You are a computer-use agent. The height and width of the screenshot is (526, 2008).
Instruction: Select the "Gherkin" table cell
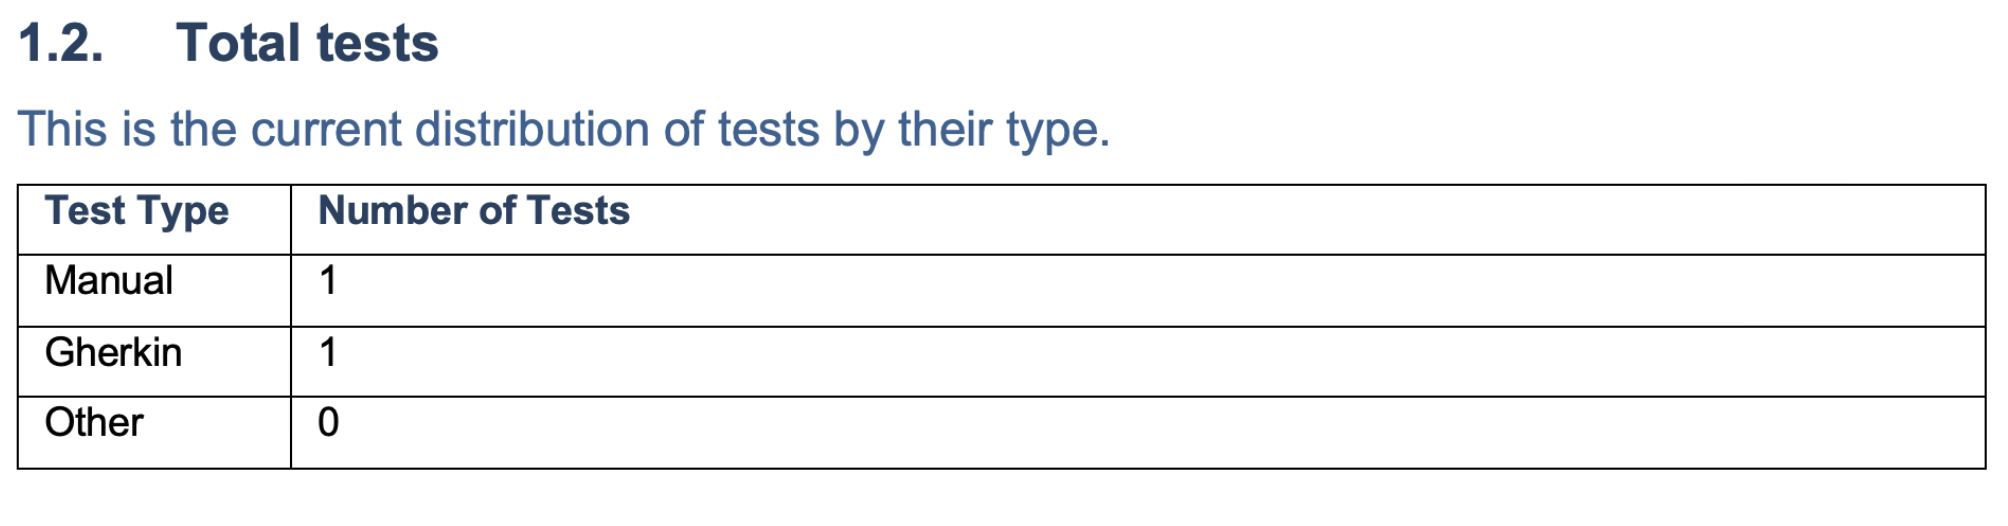click(154, 362)
